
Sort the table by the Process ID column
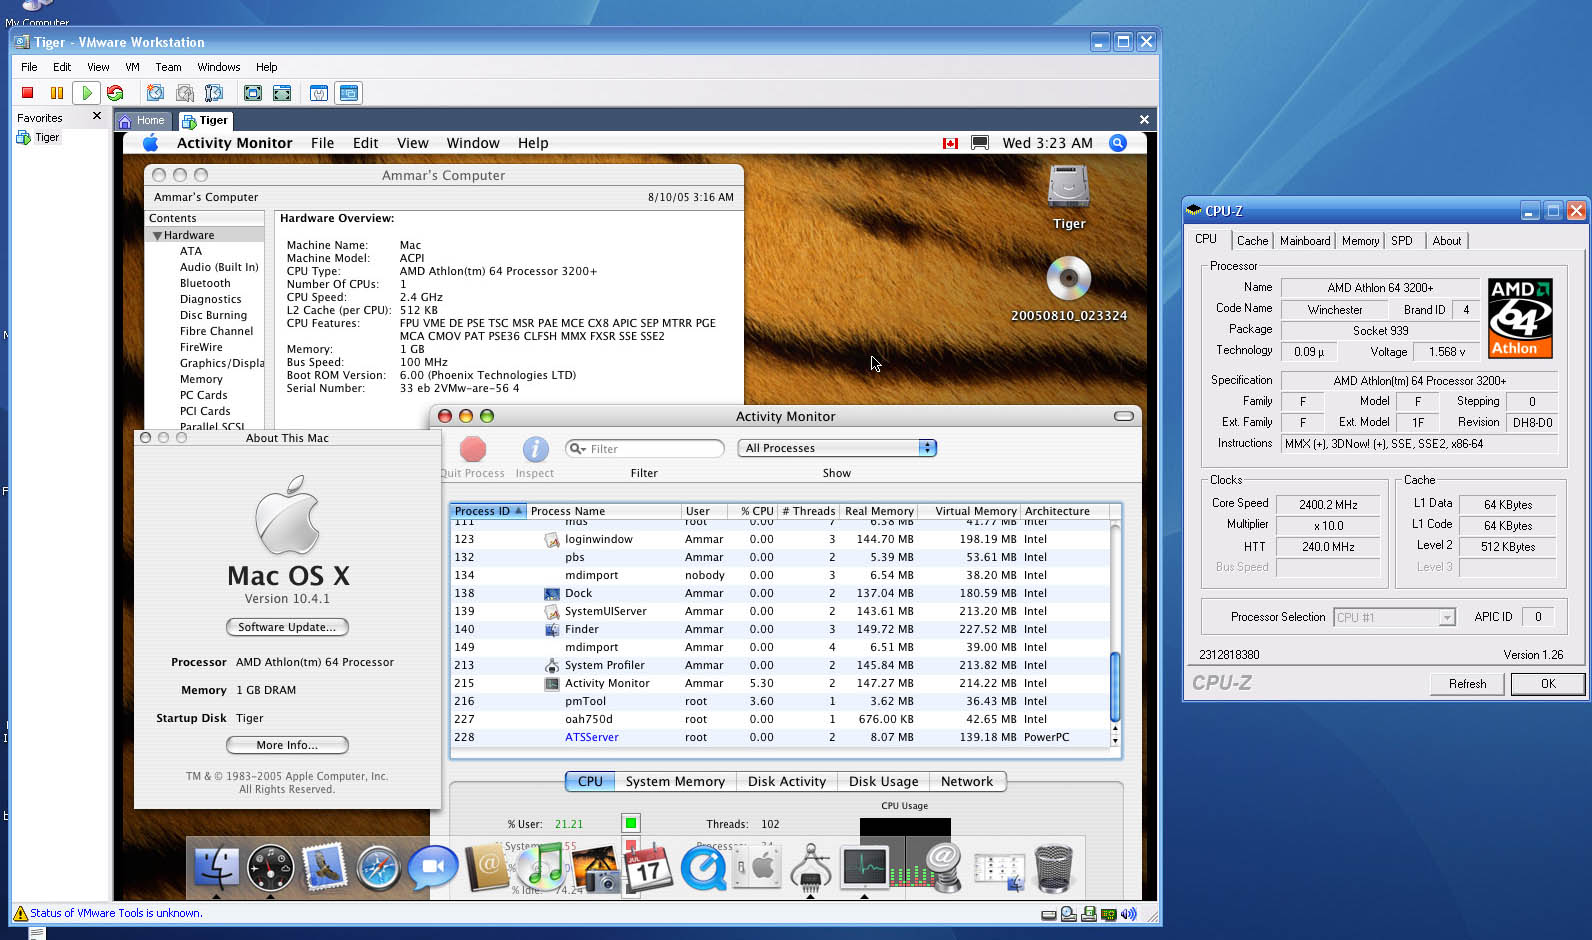pyautogui.click(x=487, y=511)
